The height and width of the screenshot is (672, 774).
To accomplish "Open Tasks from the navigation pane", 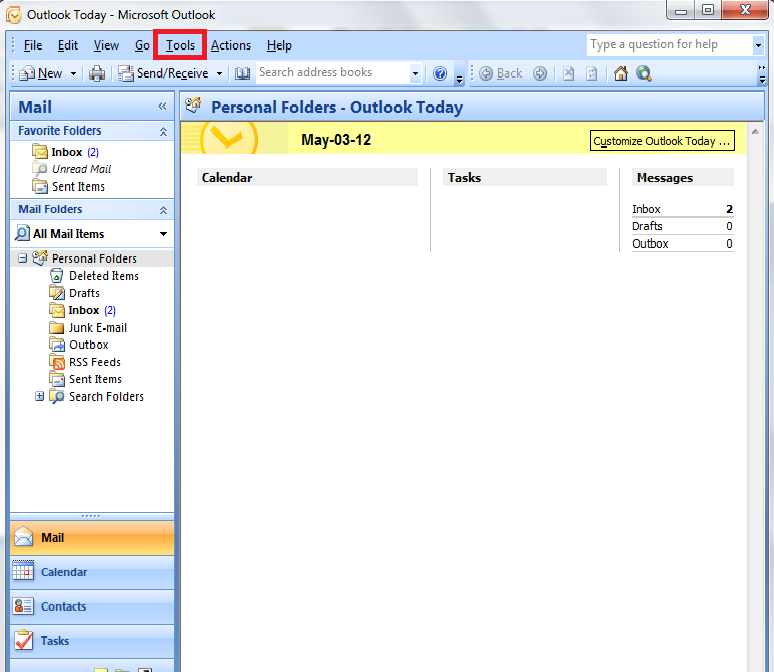I will (55, 641).
